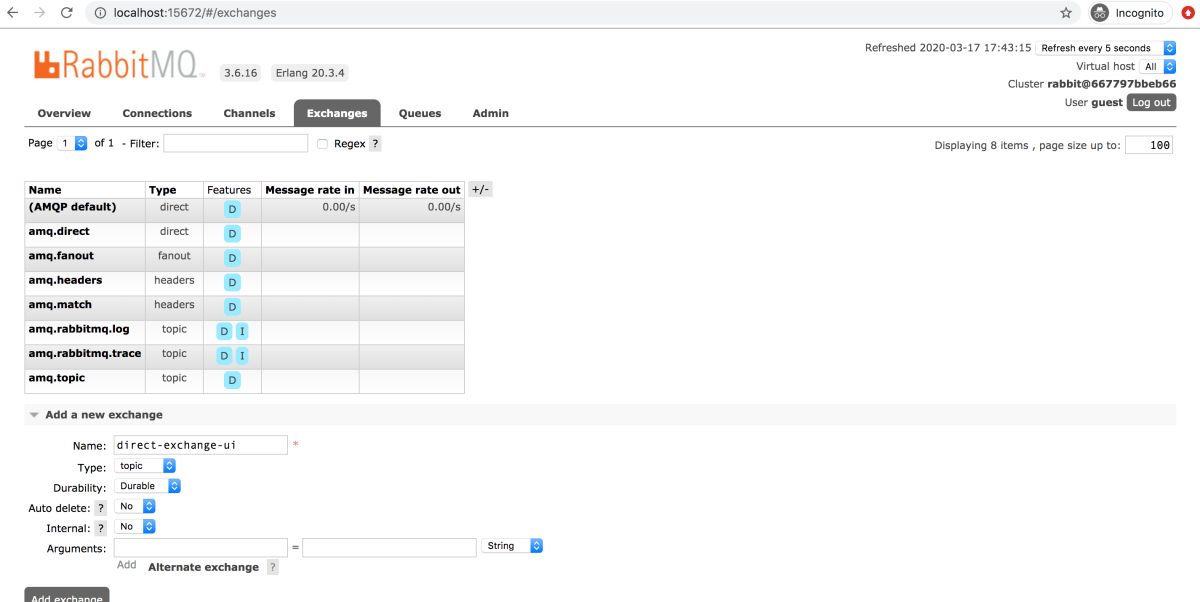Open the exchange Type dropdown

click(145, 465)
